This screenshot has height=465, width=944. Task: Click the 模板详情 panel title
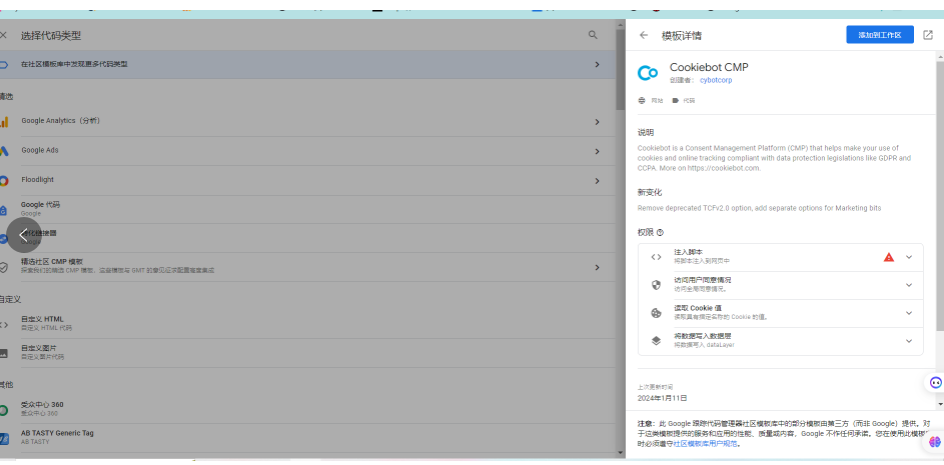pyautogui.click(x=682, y=36)
